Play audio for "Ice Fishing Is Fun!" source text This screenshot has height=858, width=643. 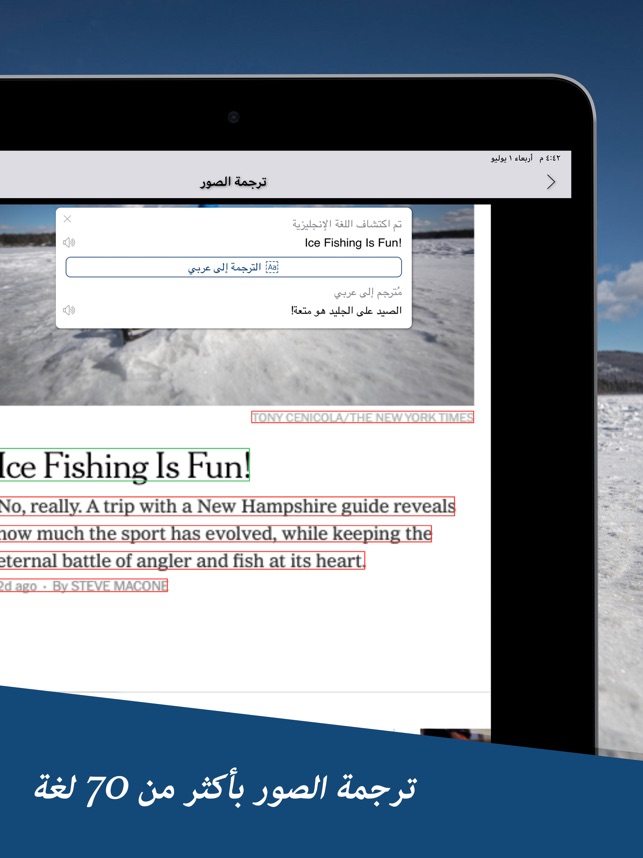pos(69,242)
